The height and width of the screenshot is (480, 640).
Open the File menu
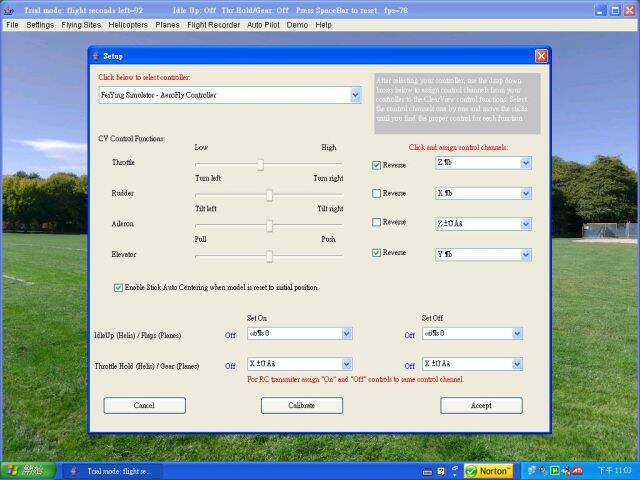(x=12, y=25)
